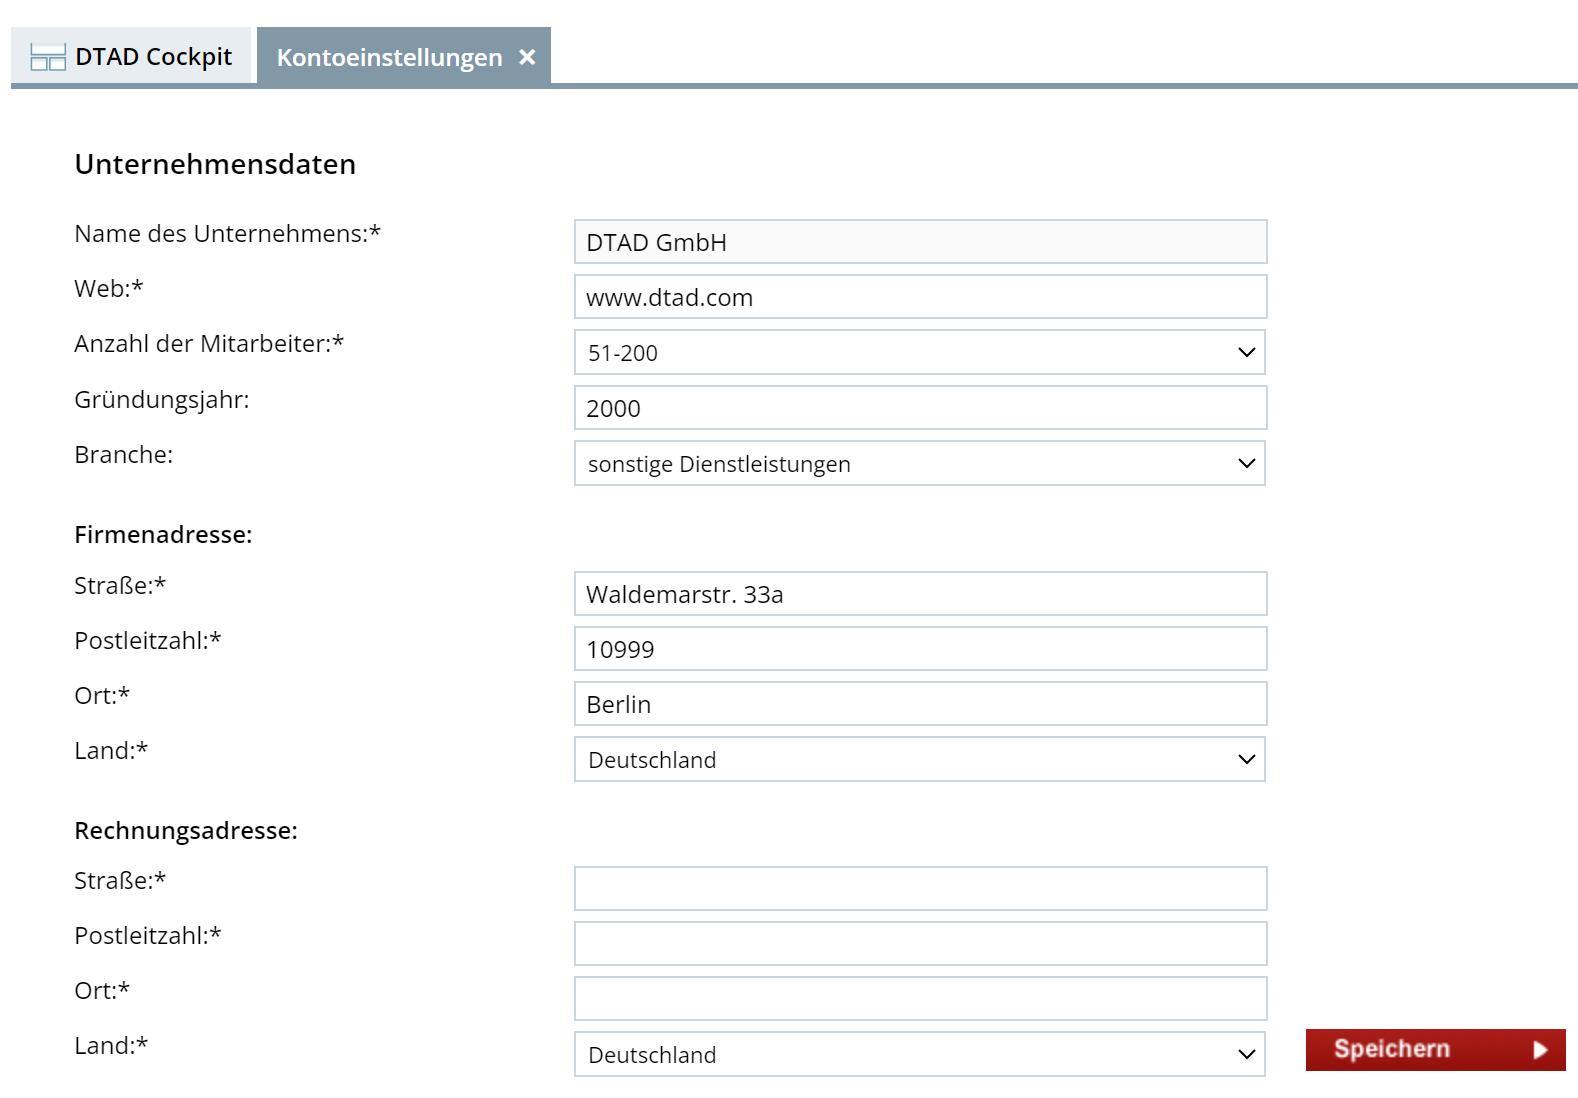The image size is (1578, 1098).
Task: Click the Name des Unternehmens field
Action: [x=920, y=242]
